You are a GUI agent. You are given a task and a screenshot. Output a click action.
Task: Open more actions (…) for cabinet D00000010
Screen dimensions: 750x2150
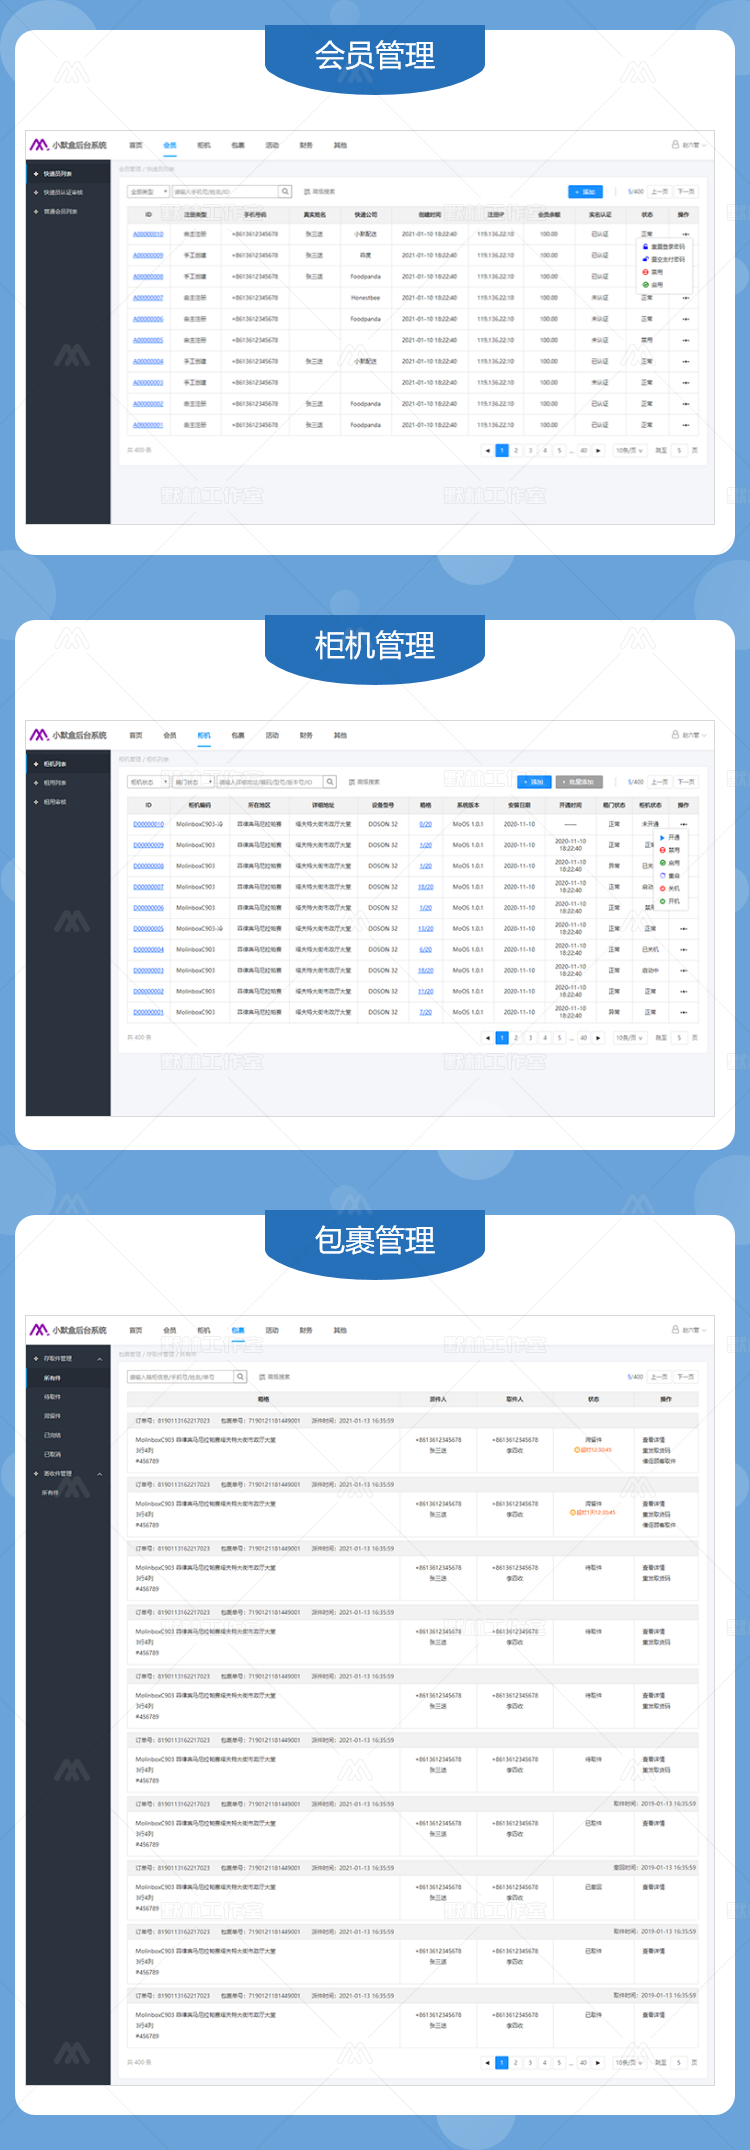tap(684, 824)
